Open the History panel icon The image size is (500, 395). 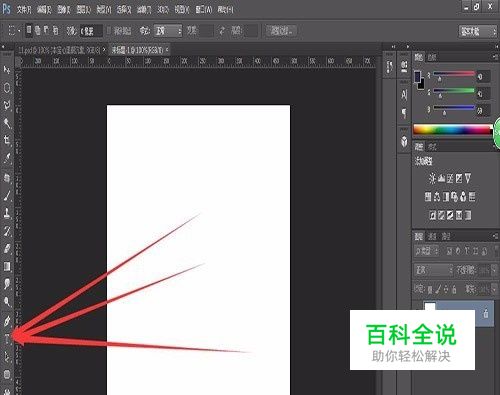coord(389,67)
